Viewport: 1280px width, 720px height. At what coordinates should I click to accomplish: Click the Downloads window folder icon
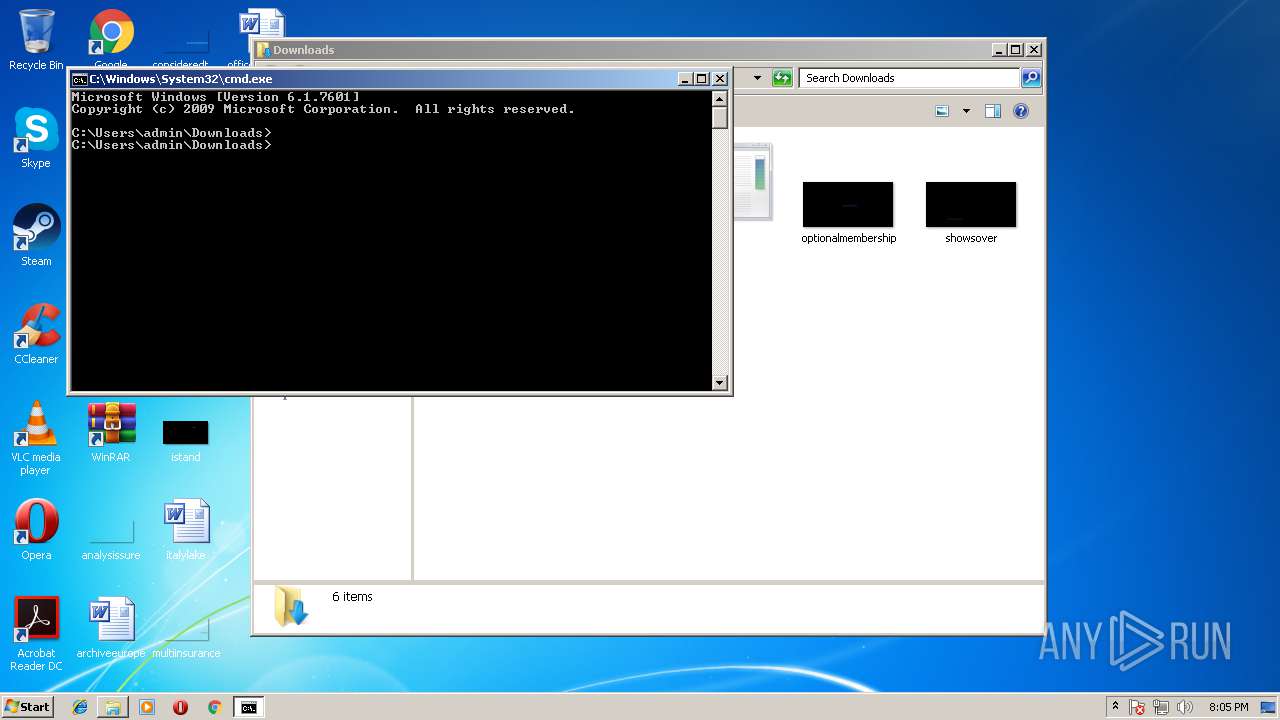(263, 50)
